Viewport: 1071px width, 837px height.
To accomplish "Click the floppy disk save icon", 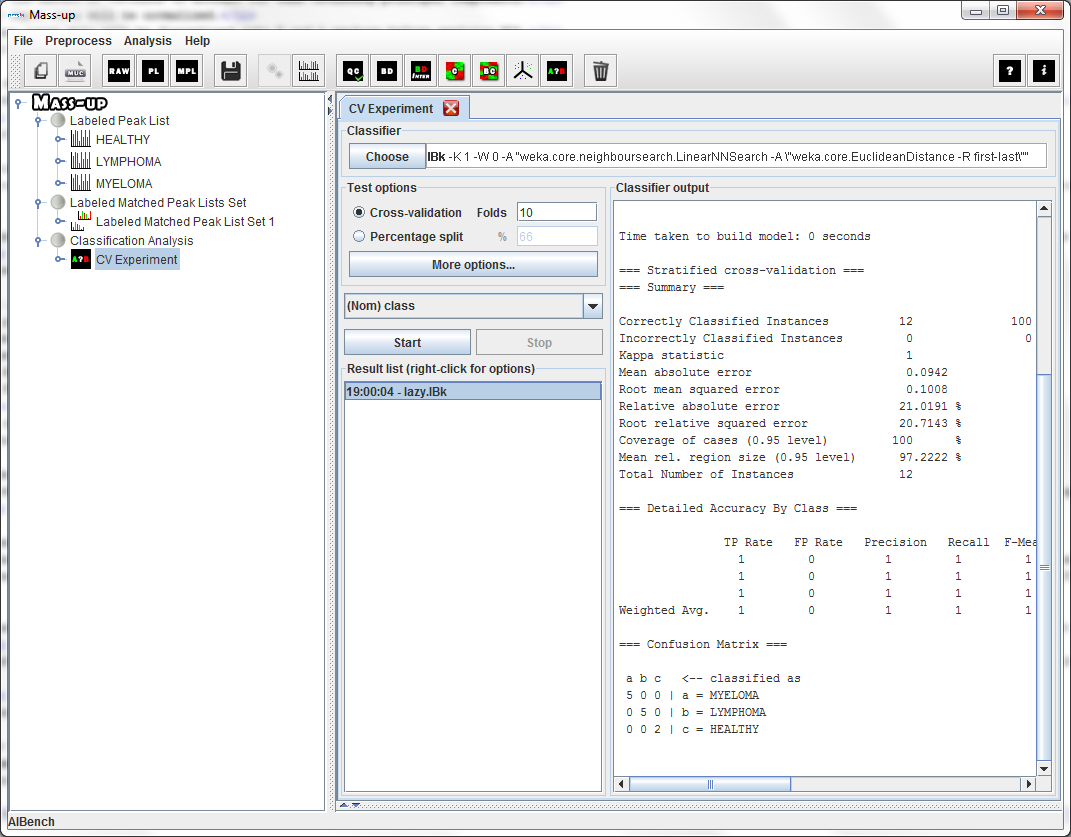I will pos(231,71).
